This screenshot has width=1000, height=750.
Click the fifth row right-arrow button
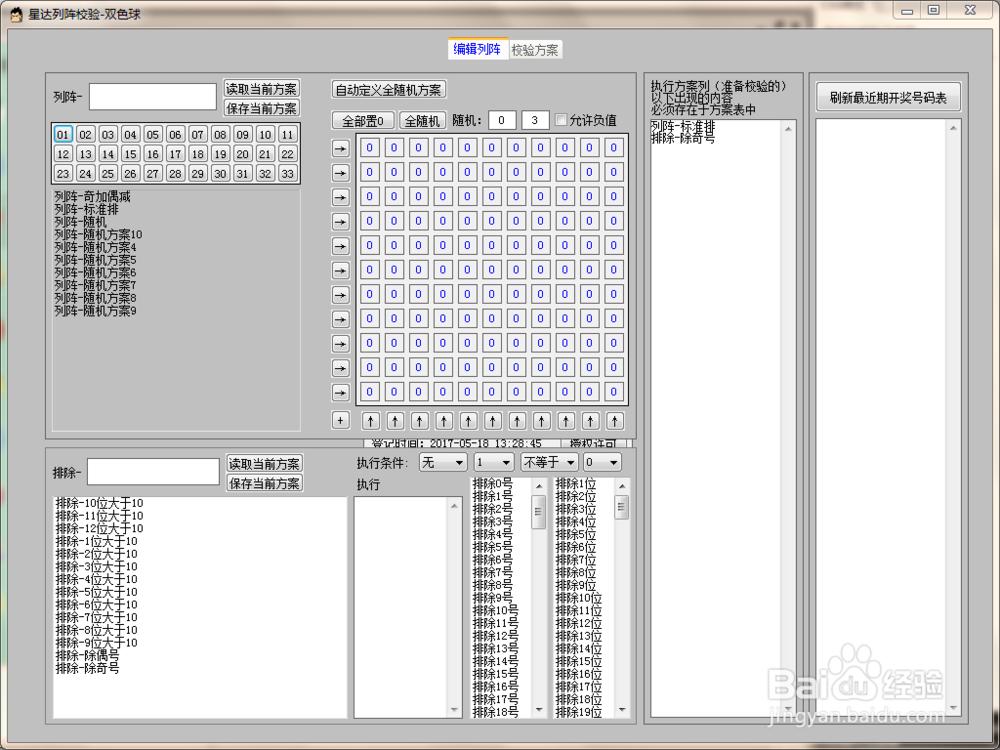point(341,246)
